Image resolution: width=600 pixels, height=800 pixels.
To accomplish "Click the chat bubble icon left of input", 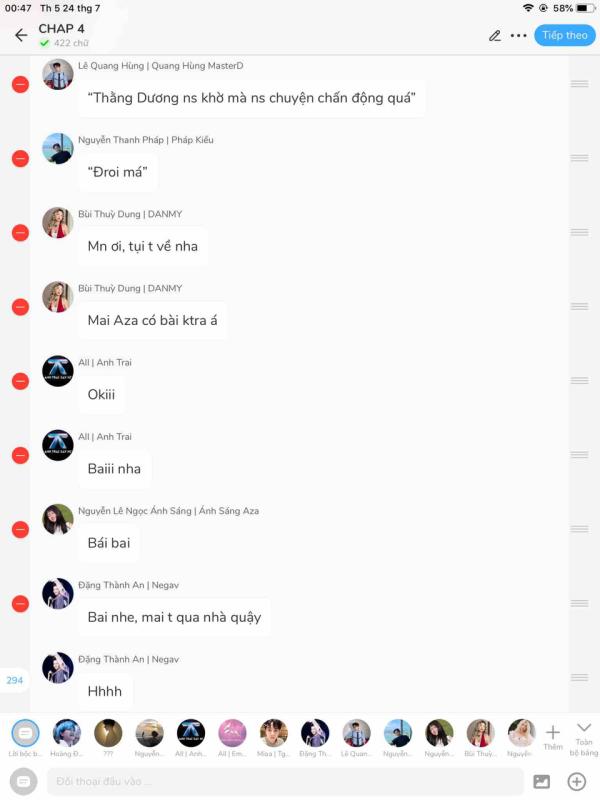I will [24, 781].
